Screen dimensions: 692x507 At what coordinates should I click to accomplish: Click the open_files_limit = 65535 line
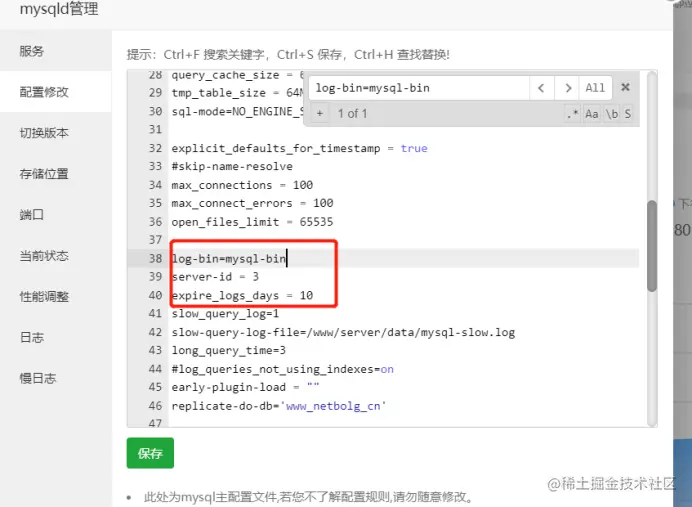coord(252,222)
